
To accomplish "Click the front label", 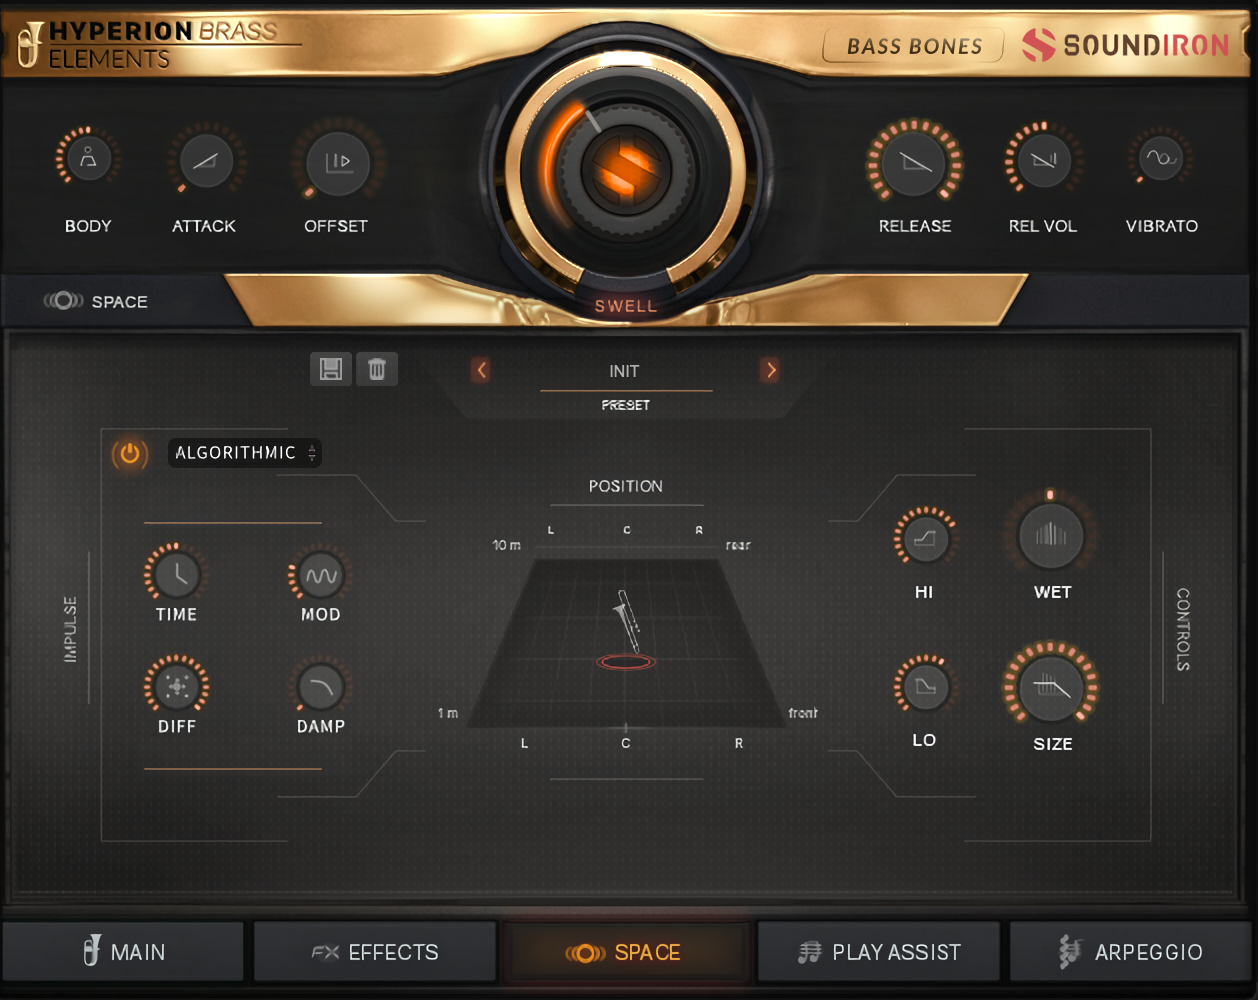I will pos(803,713).
